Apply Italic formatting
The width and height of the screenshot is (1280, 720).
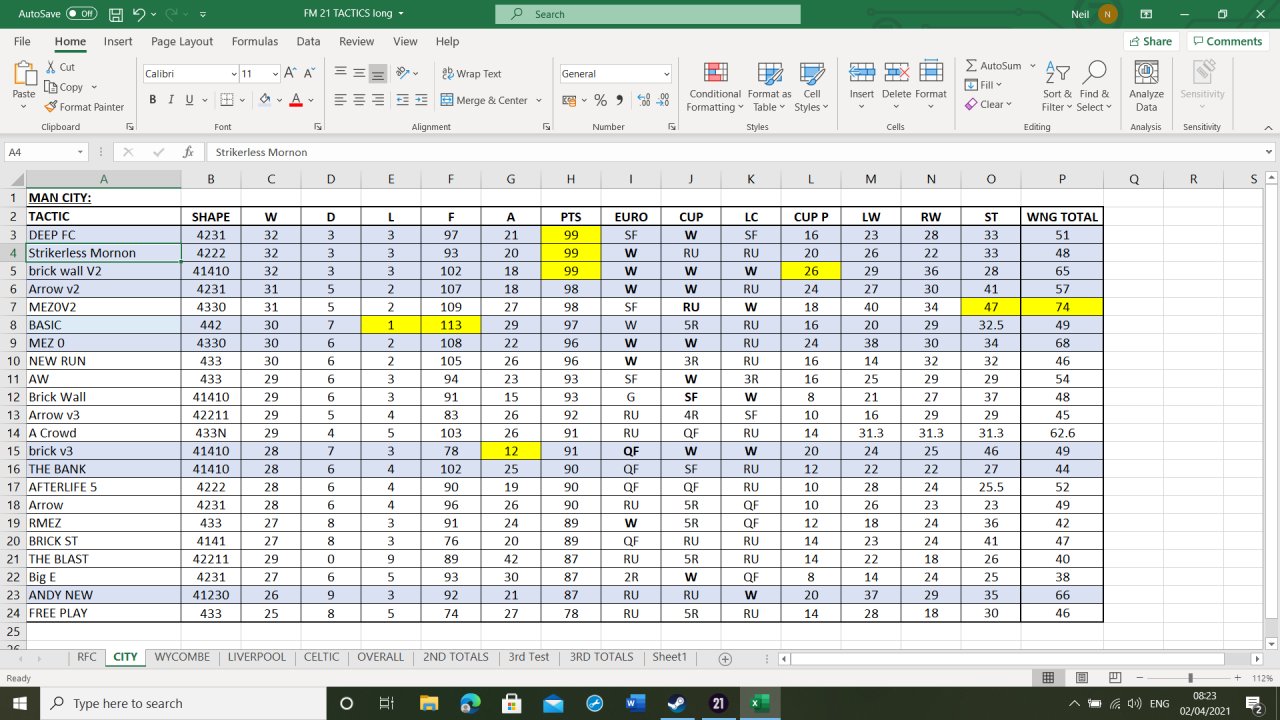coord(171,100)
